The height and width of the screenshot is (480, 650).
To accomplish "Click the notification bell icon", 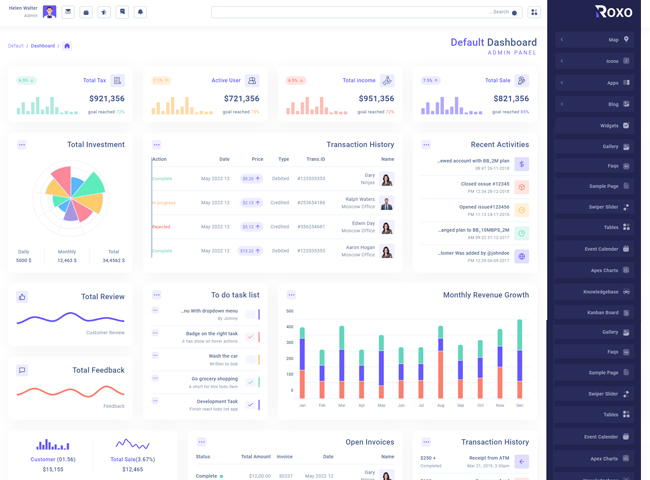I will pos(140,12).
